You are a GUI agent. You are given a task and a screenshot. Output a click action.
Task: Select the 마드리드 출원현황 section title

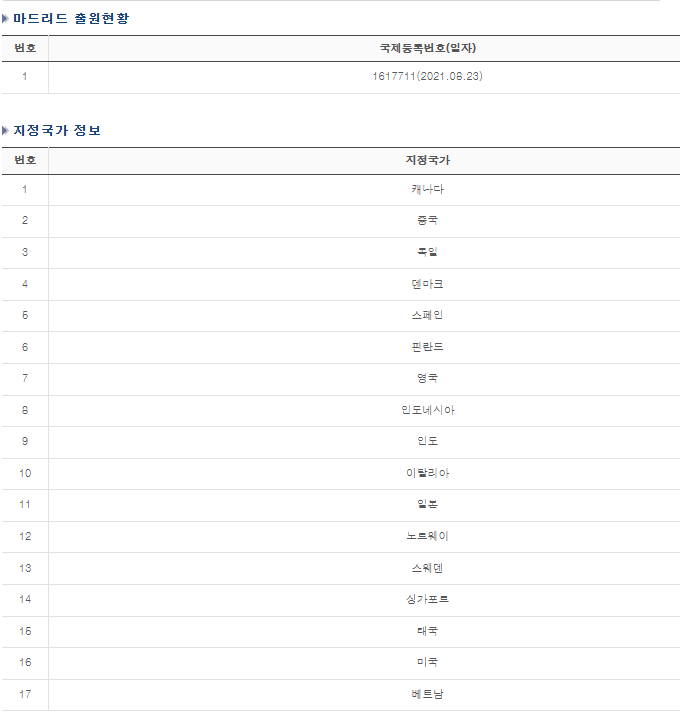pos(71,19)
